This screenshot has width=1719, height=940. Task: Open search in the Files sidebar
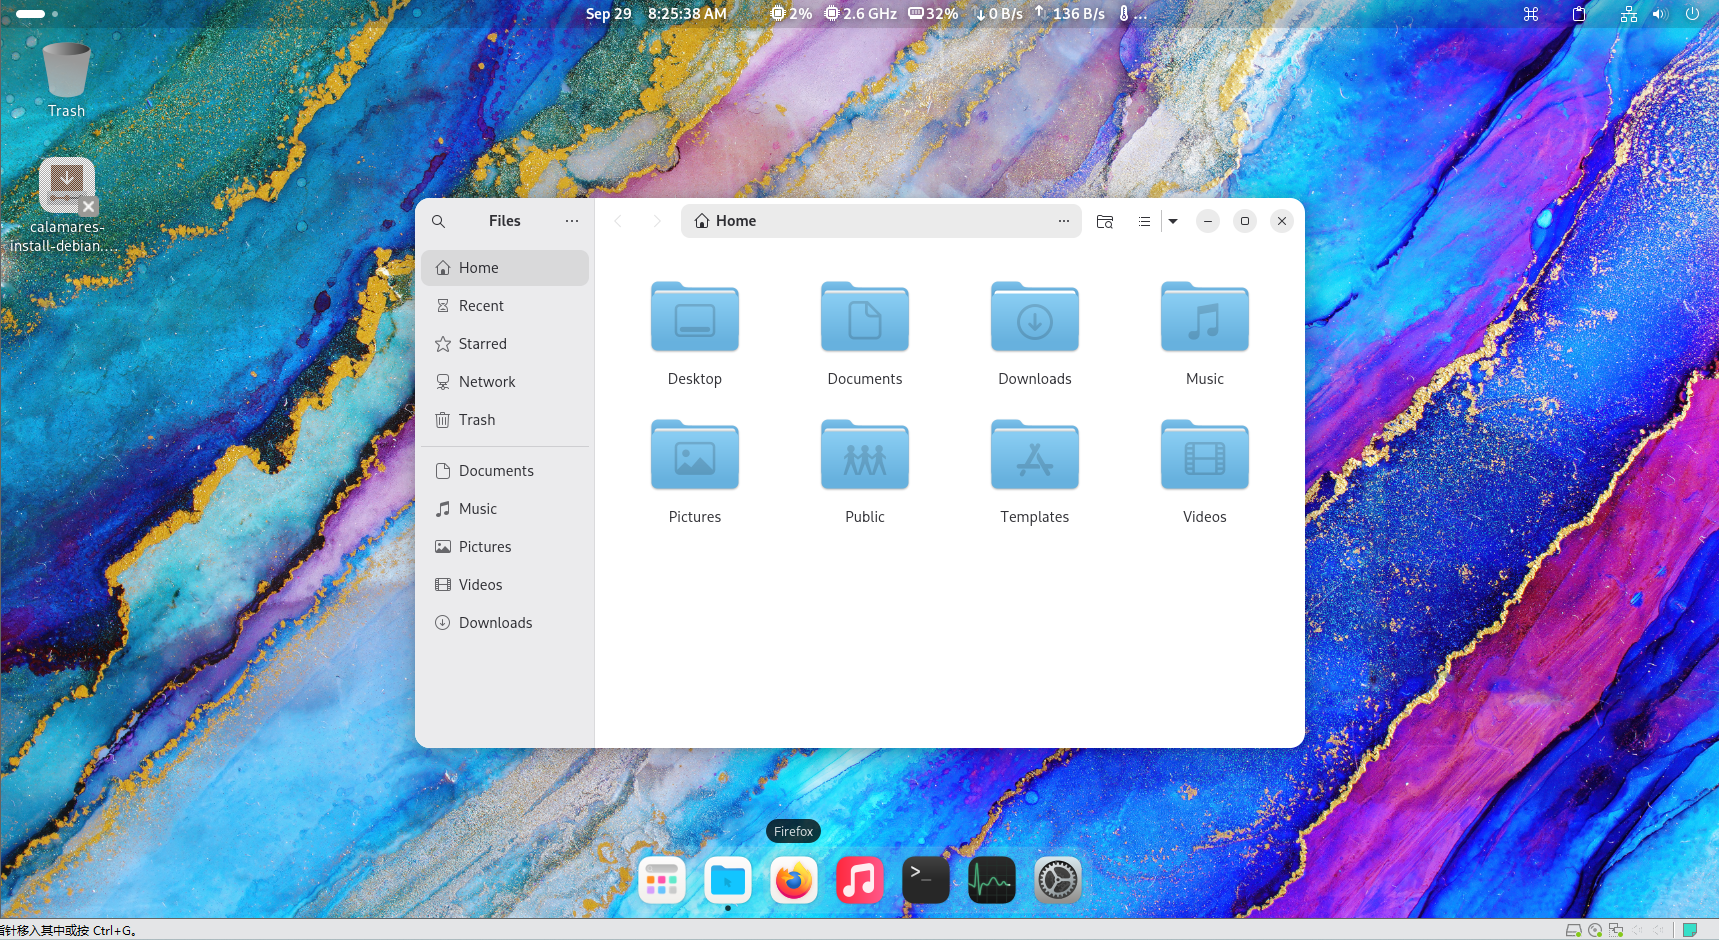(438, 221)
